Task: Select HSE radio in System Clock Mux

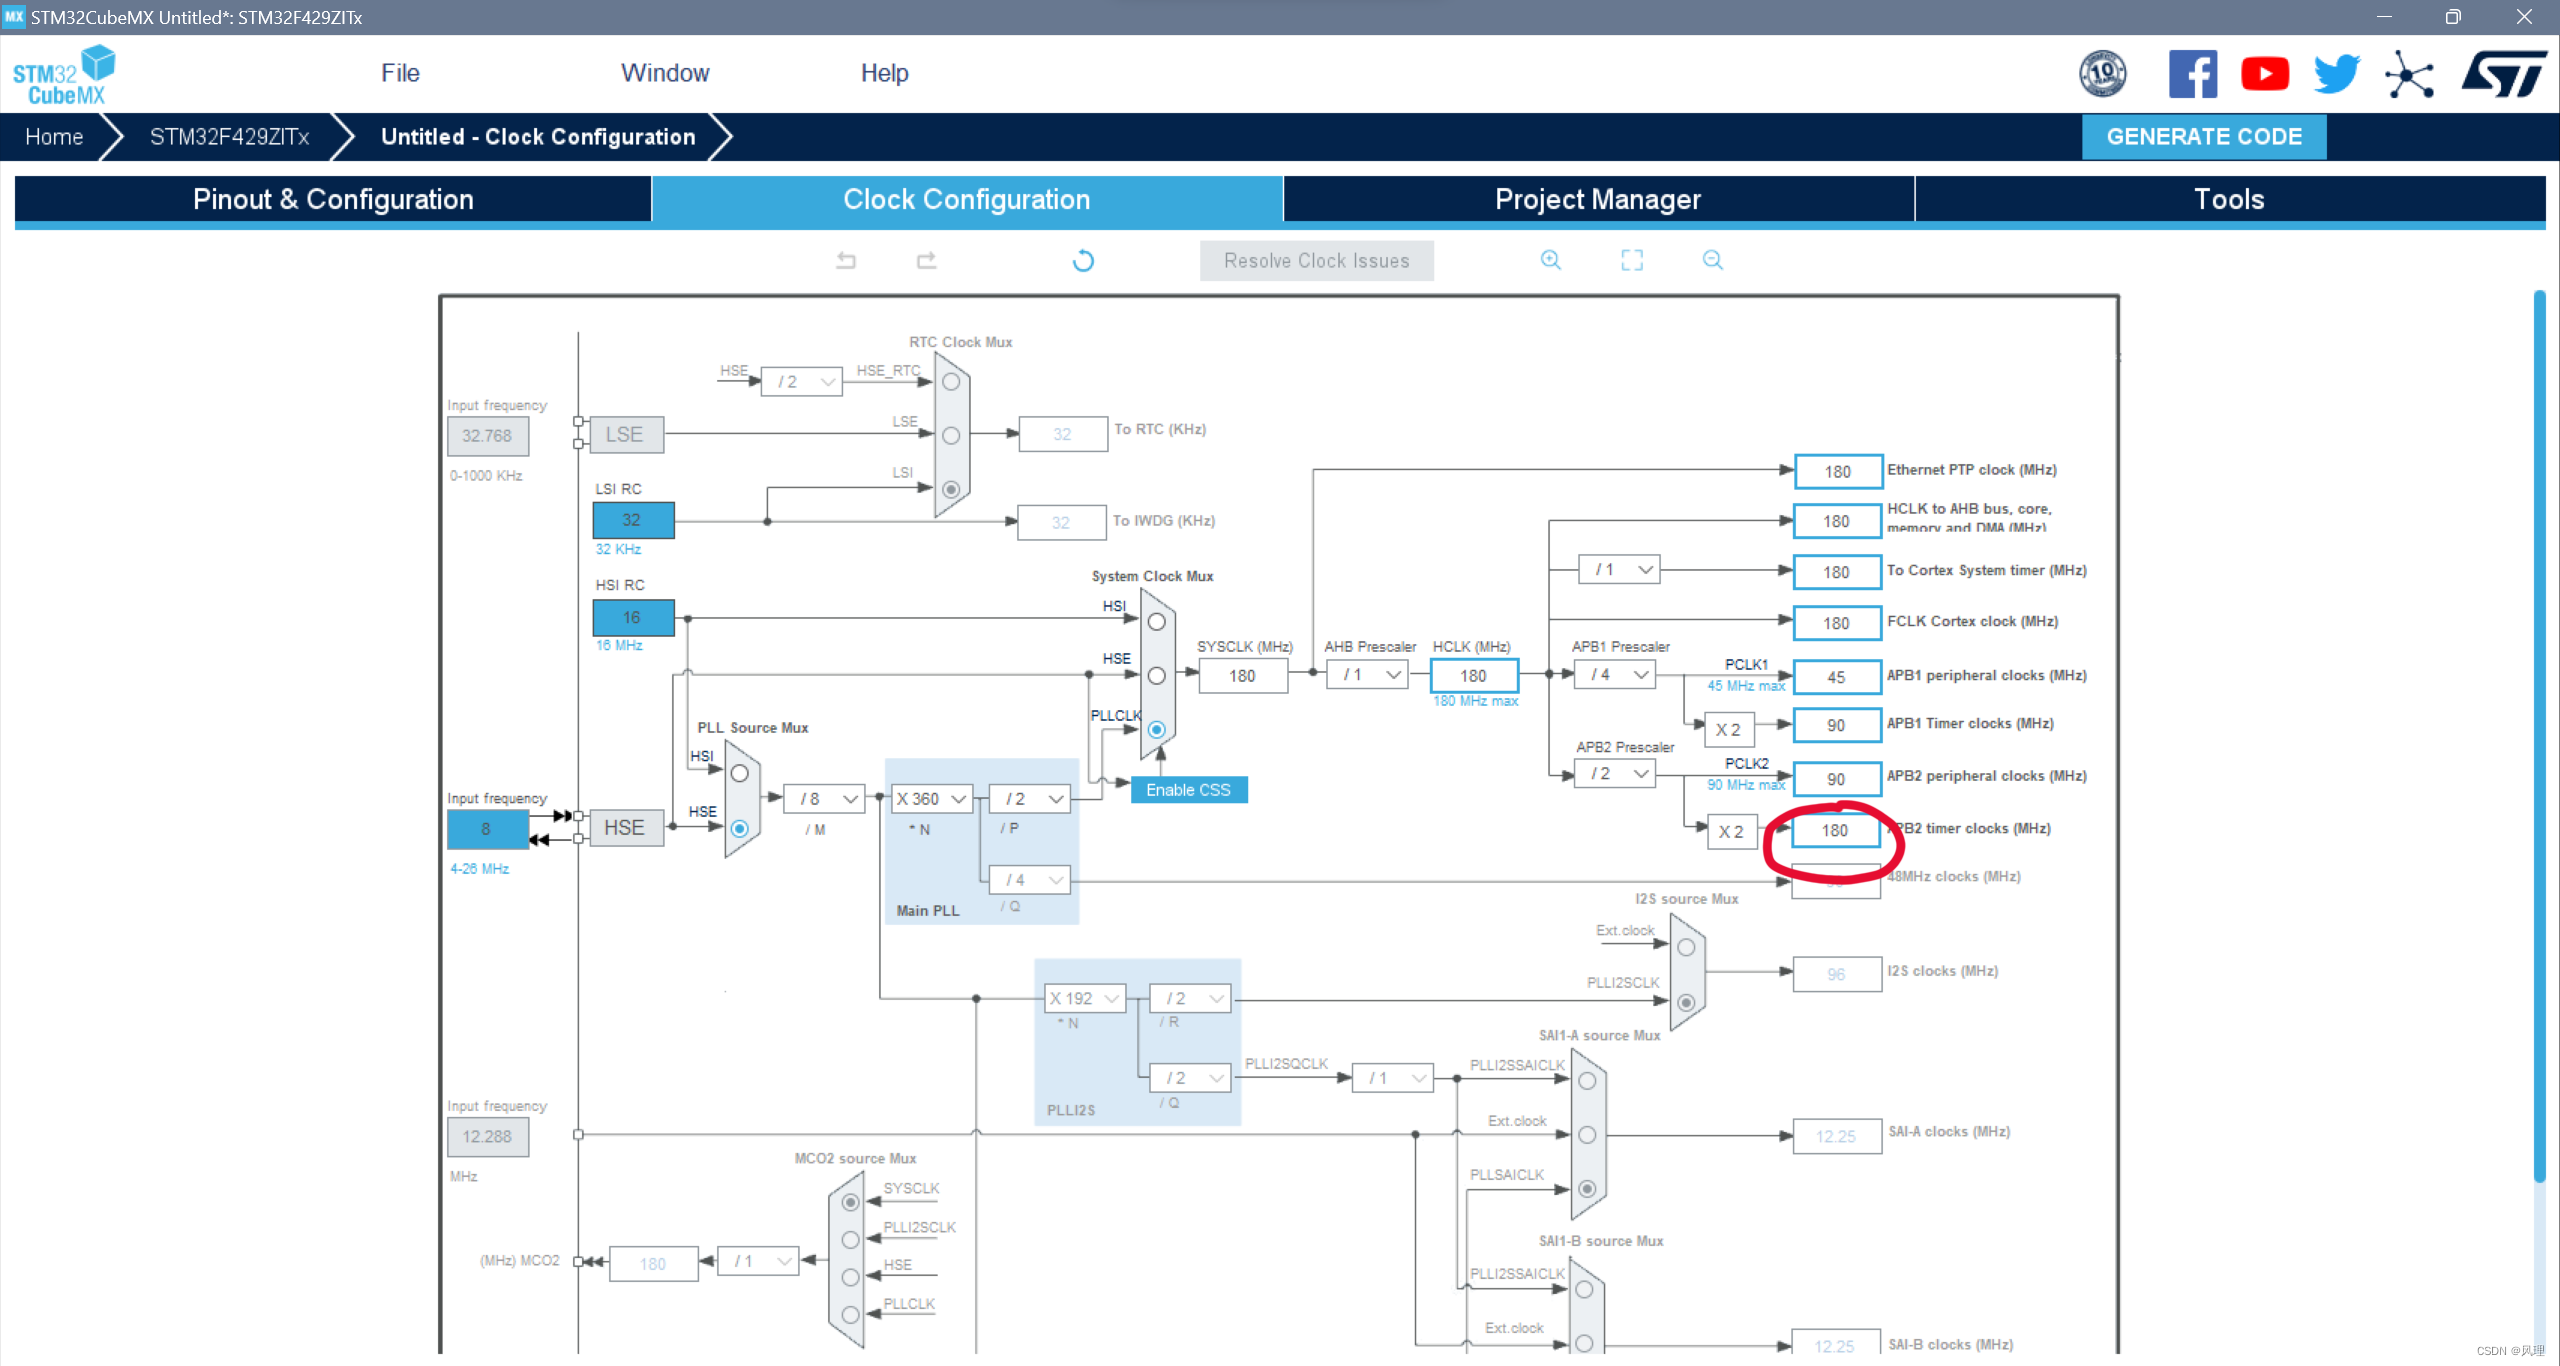Action: click(x=1157, y=676)
